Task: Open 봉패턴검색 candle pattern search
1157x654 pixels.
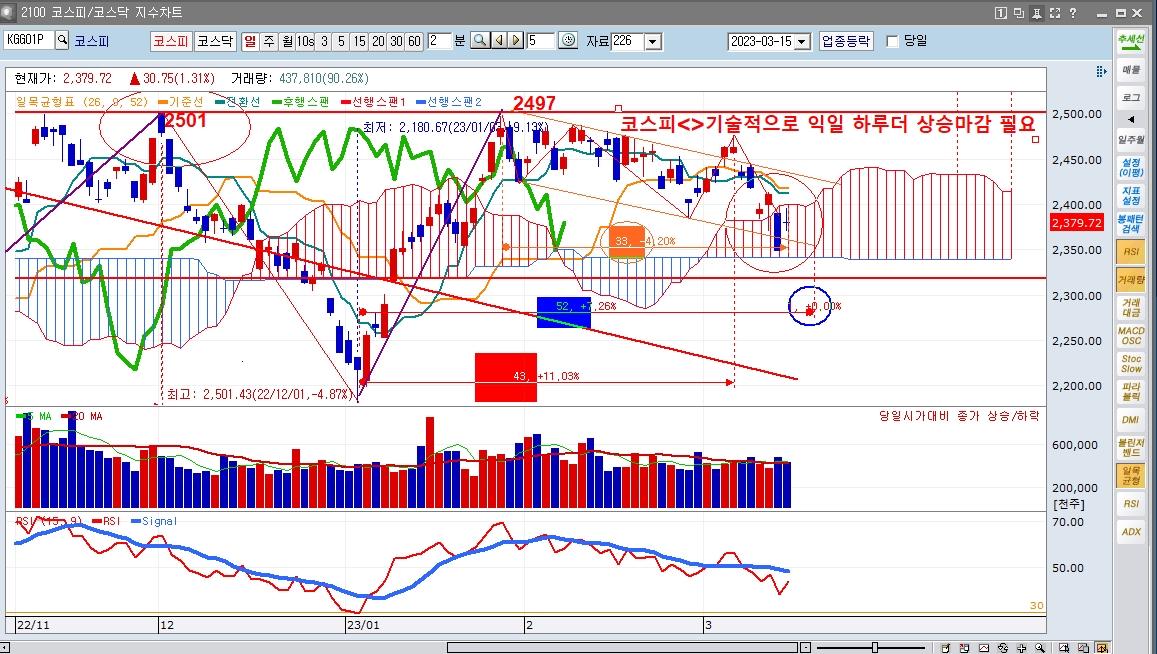Action: (x=1130, y=224)
